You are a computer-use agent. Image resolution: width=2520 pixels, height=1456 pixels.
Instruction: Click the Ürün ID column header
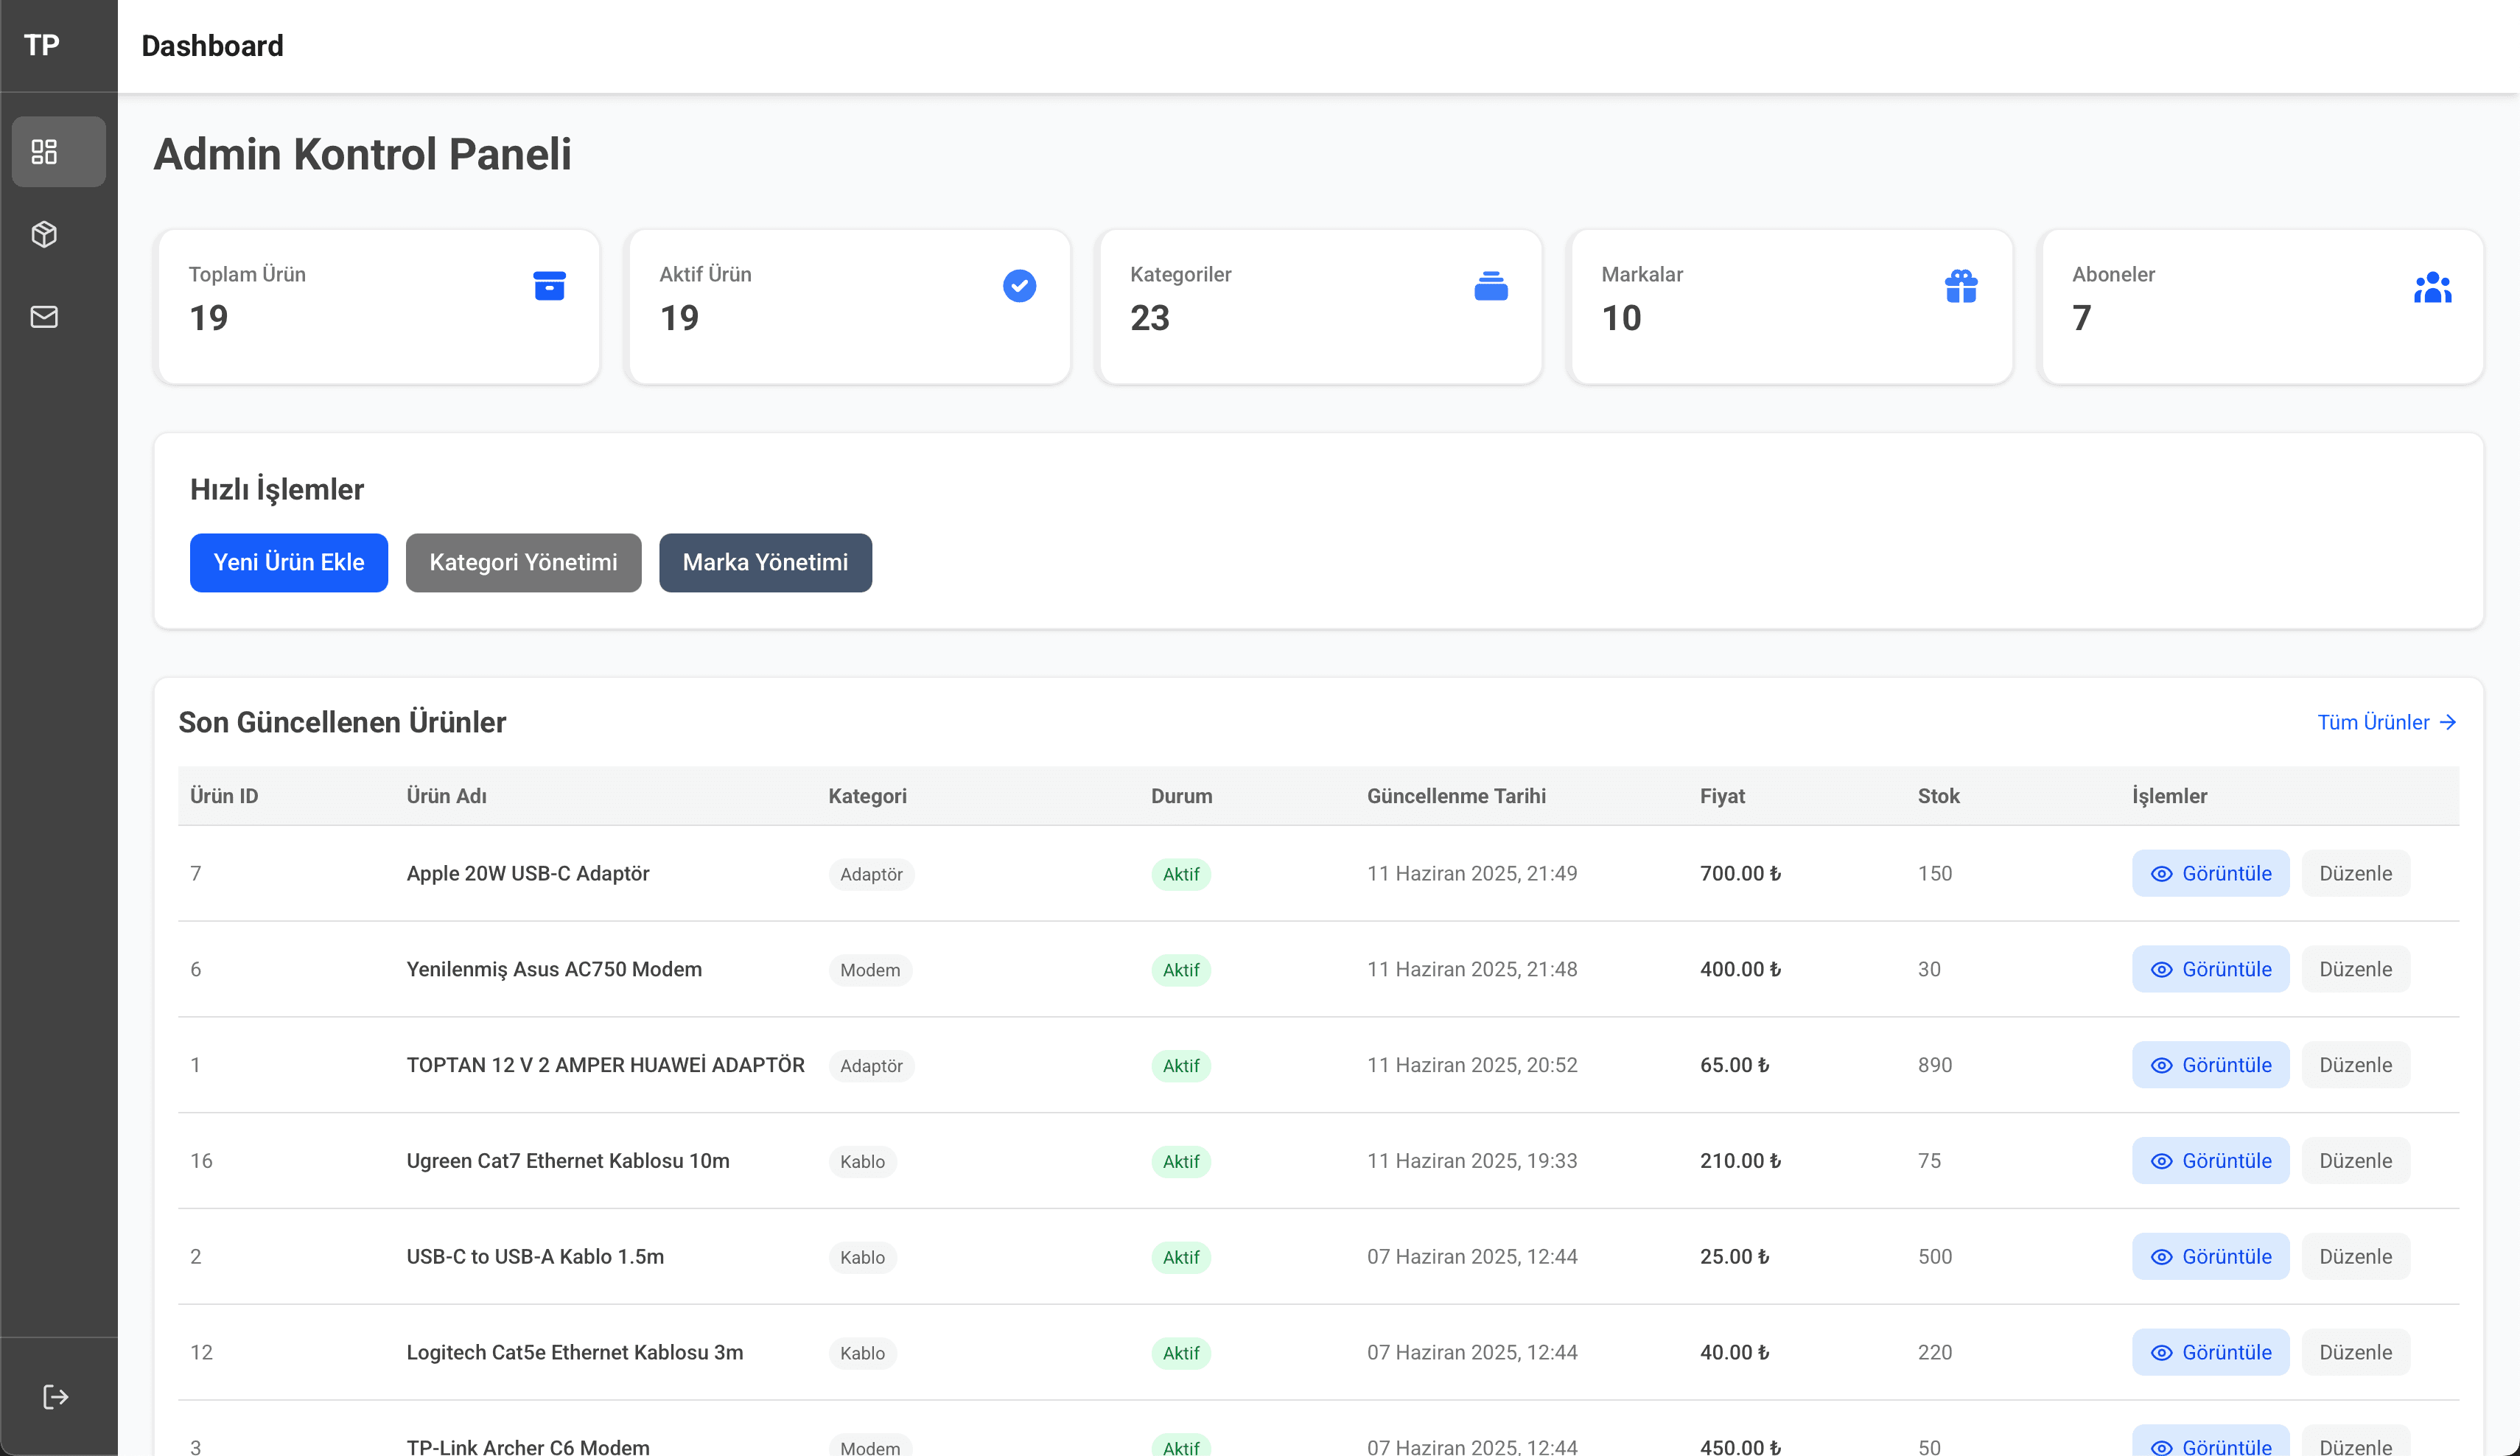(x=224, y=796)
